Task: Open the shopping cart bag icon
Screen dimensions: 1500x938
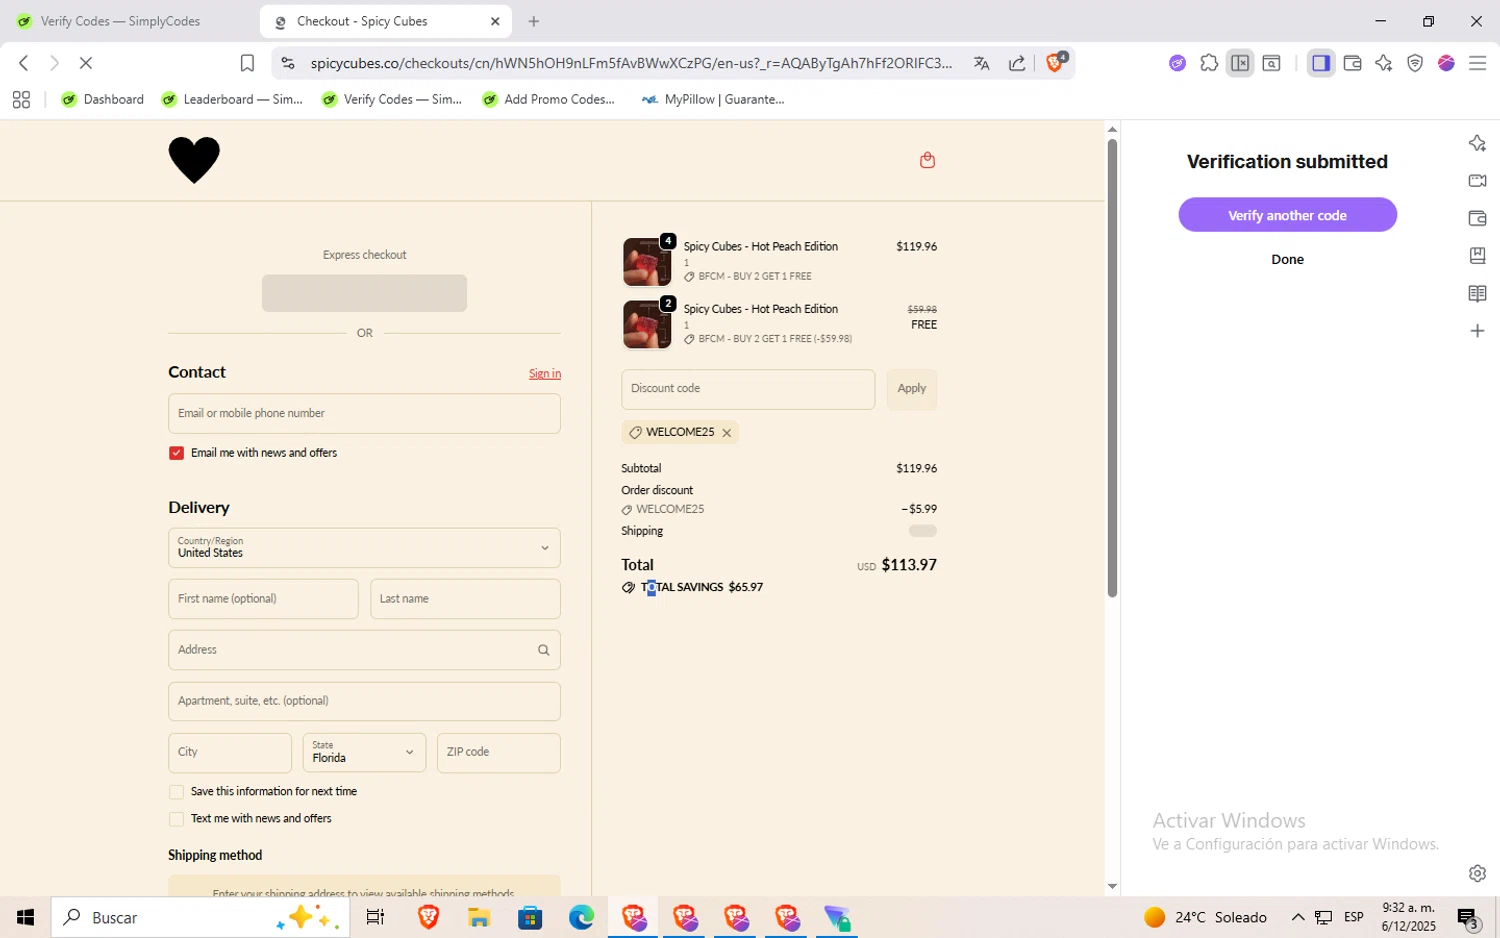Action: [927, 160]
